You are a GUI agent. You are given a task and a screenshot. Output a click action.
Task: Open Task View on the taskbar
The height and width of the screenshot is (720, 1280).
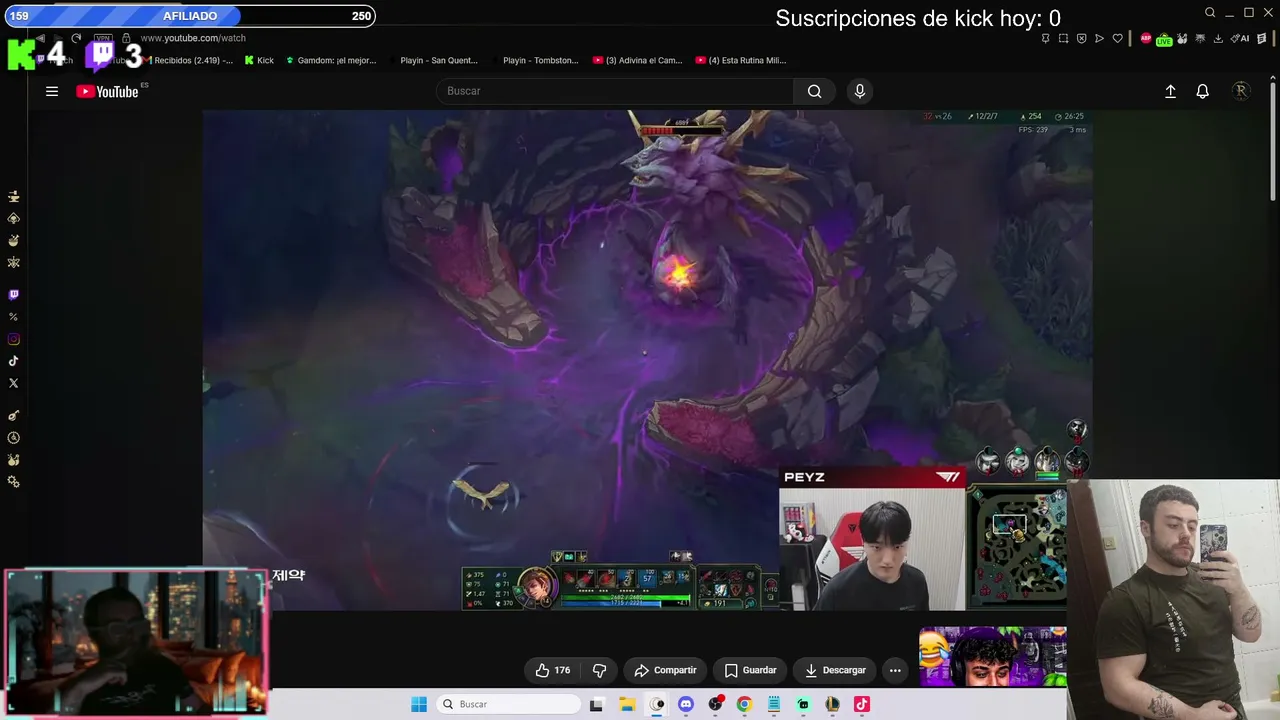(x=596, y=704)
